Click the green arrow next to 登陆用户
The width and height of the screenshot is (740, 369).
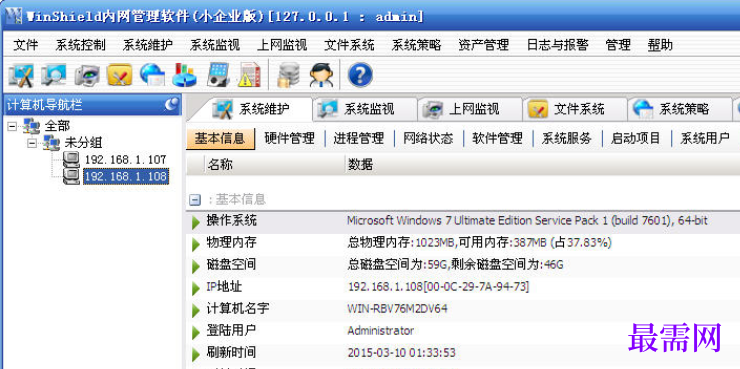pos(196,332)
